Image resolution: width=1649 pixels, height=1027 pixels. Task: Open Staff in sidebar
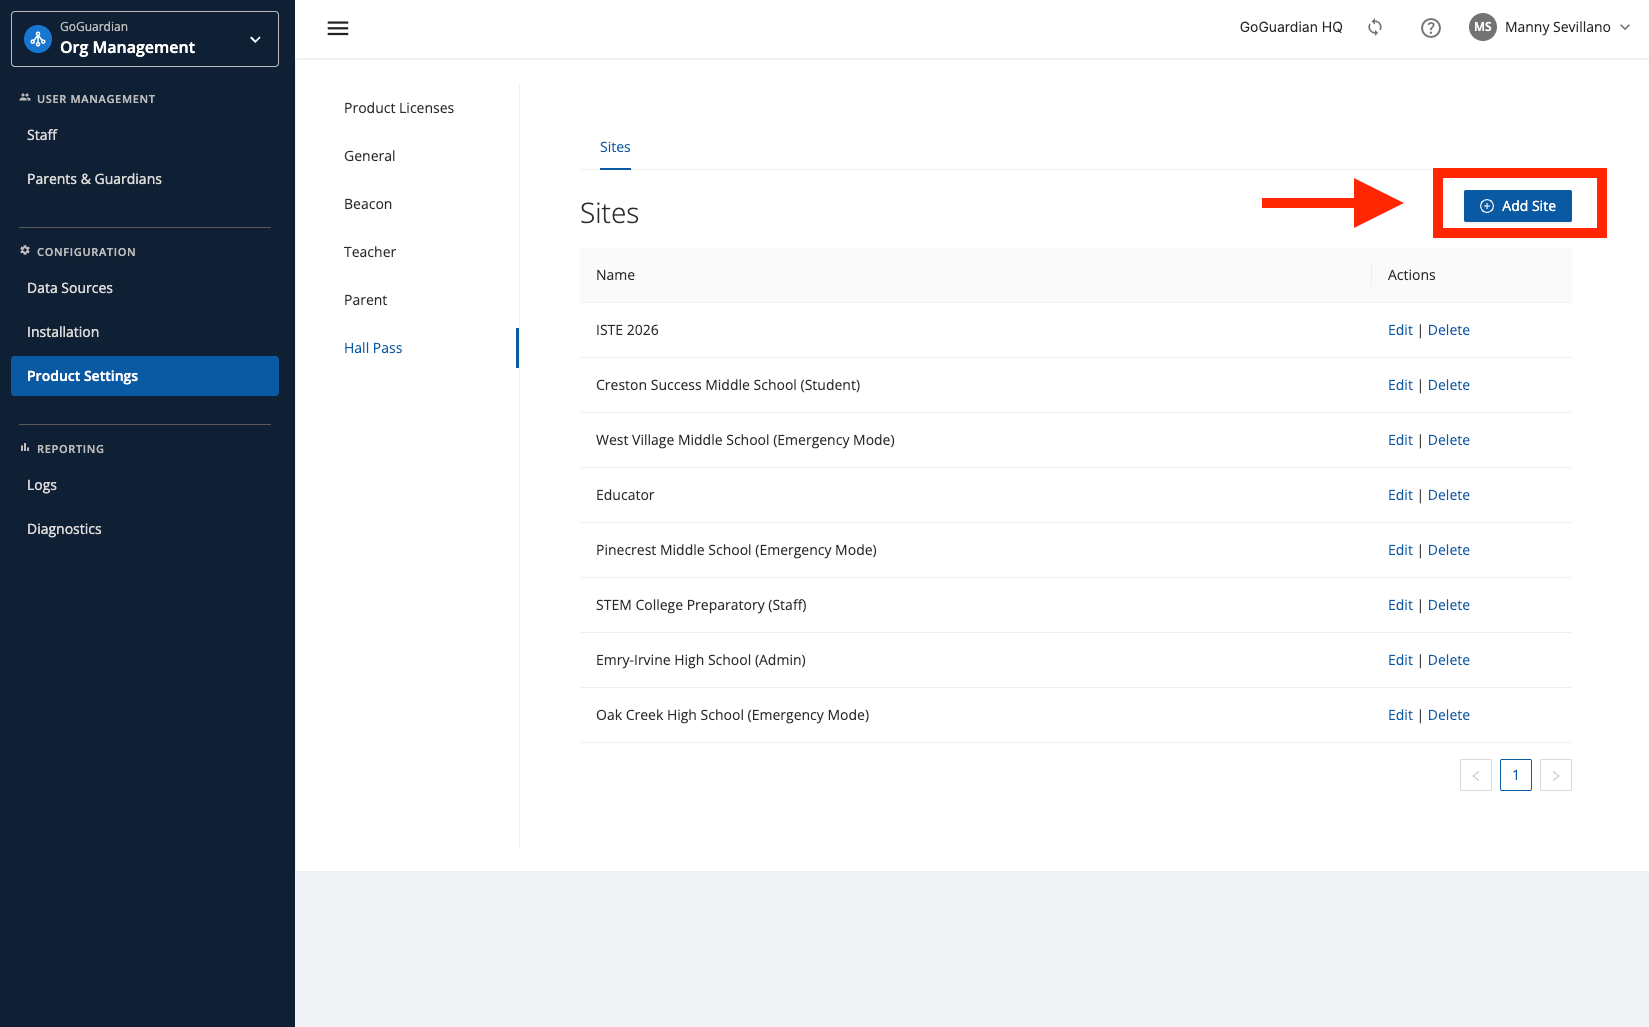pyautogui.click(x=42, y=135)
